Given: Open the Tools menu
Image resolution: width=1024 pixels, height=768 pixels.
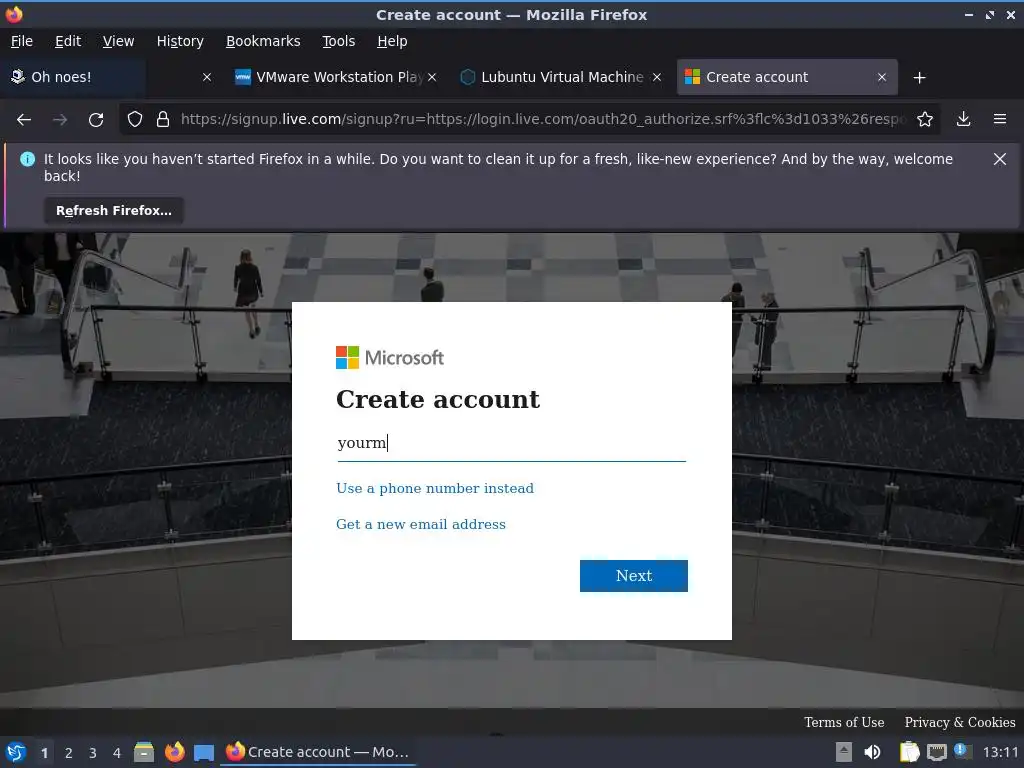Looking at the screenshot, I should point(338,41).
